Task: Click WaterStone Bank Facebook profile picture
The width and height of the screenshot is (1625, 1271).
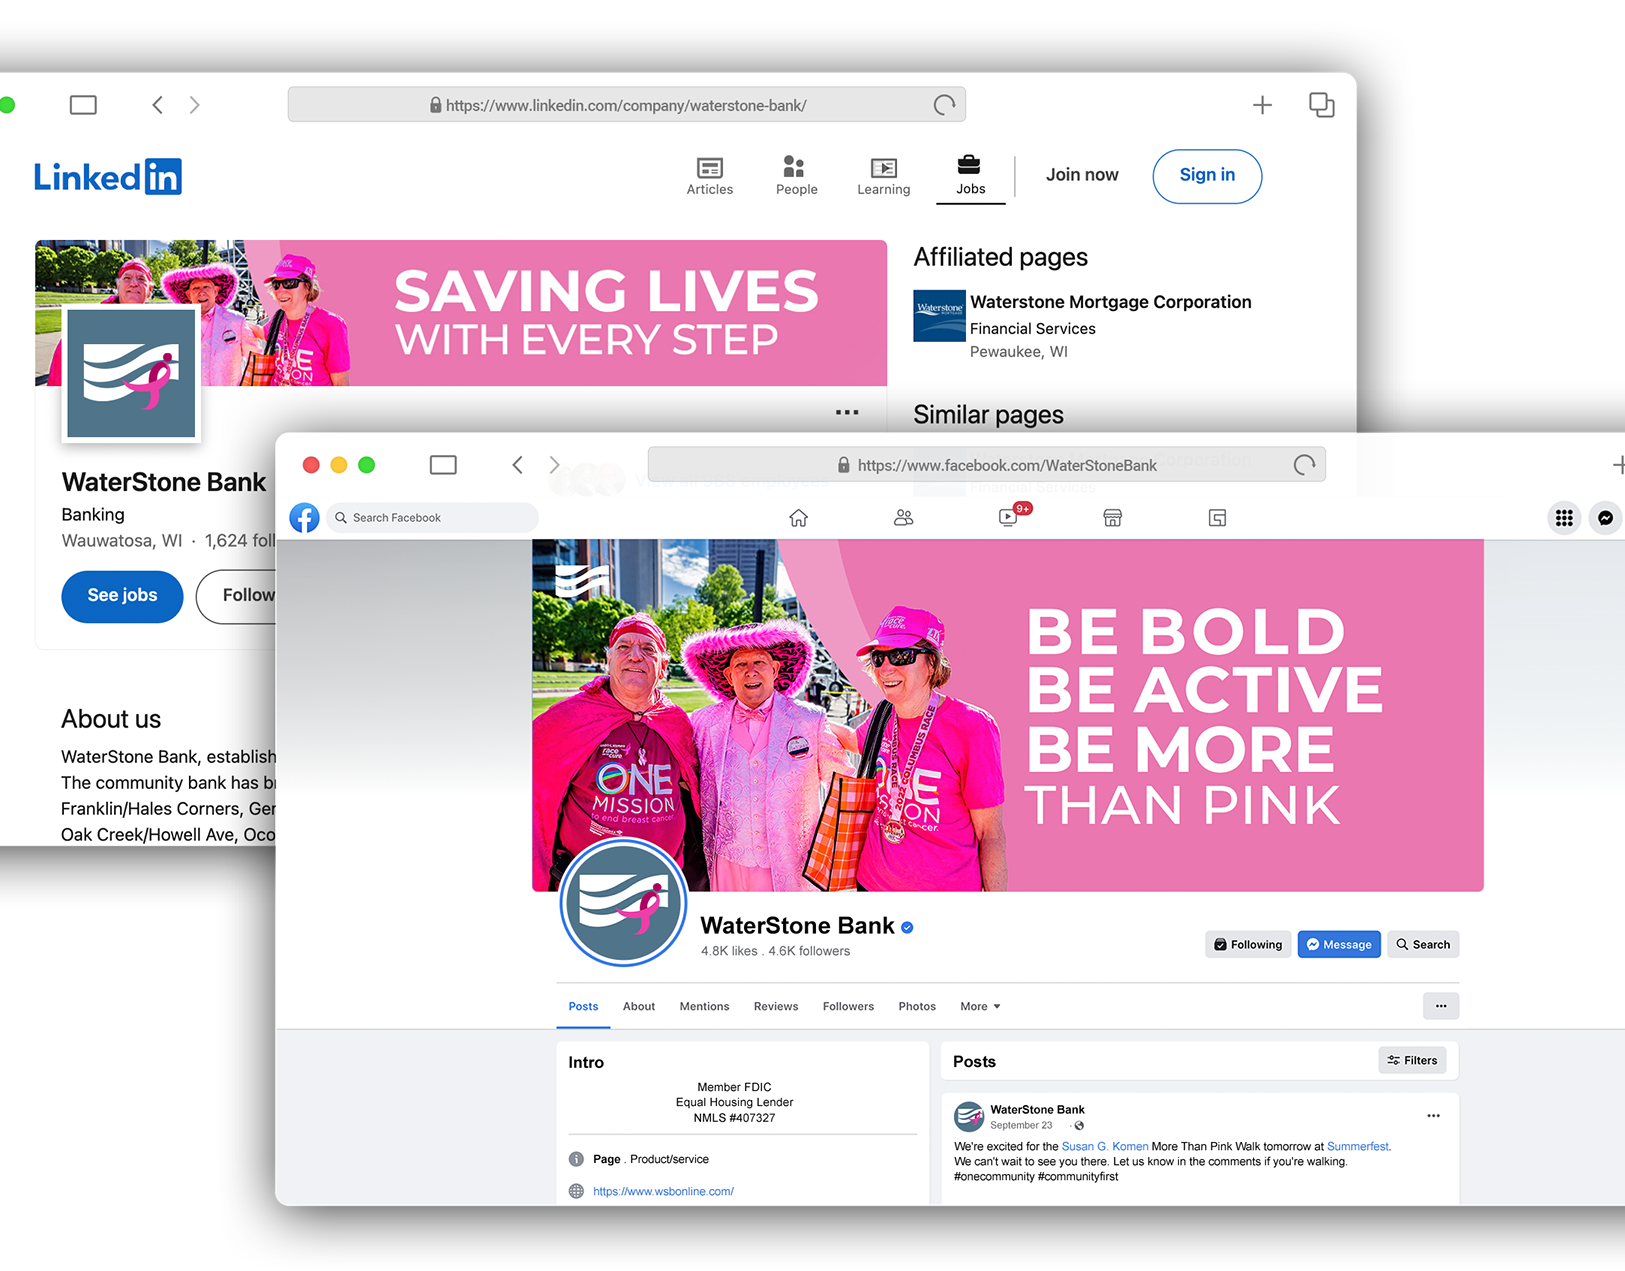Action: [623, 902]
